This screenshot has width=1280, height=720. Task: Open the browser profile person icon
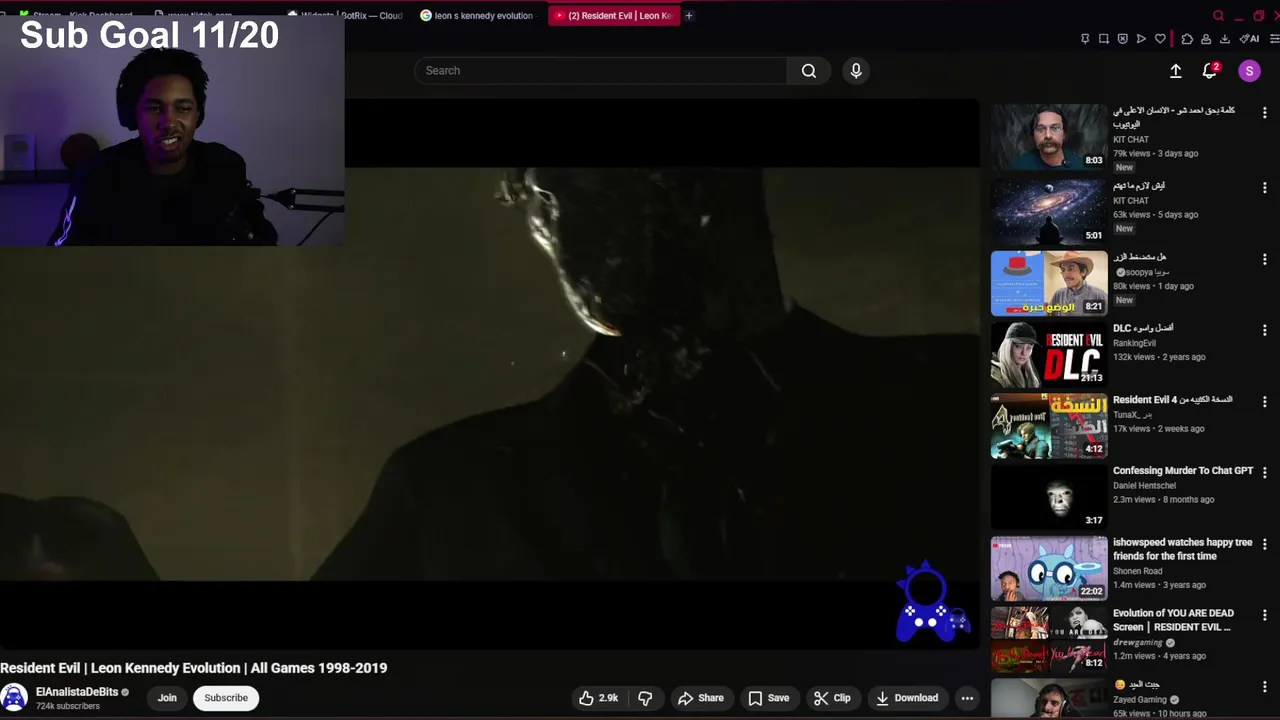pyautogui.click(x=1206, y=39)
